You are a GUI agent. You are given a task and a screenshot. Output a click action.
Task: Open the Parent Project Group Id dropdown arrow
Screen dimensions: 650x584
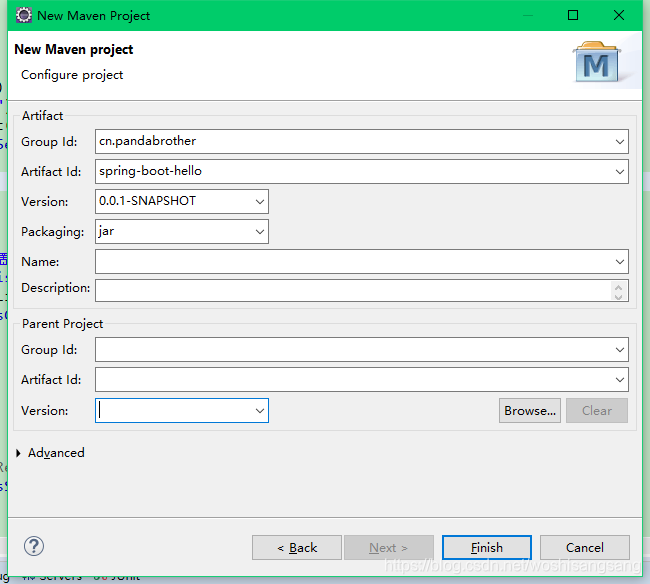coord(619,350)
